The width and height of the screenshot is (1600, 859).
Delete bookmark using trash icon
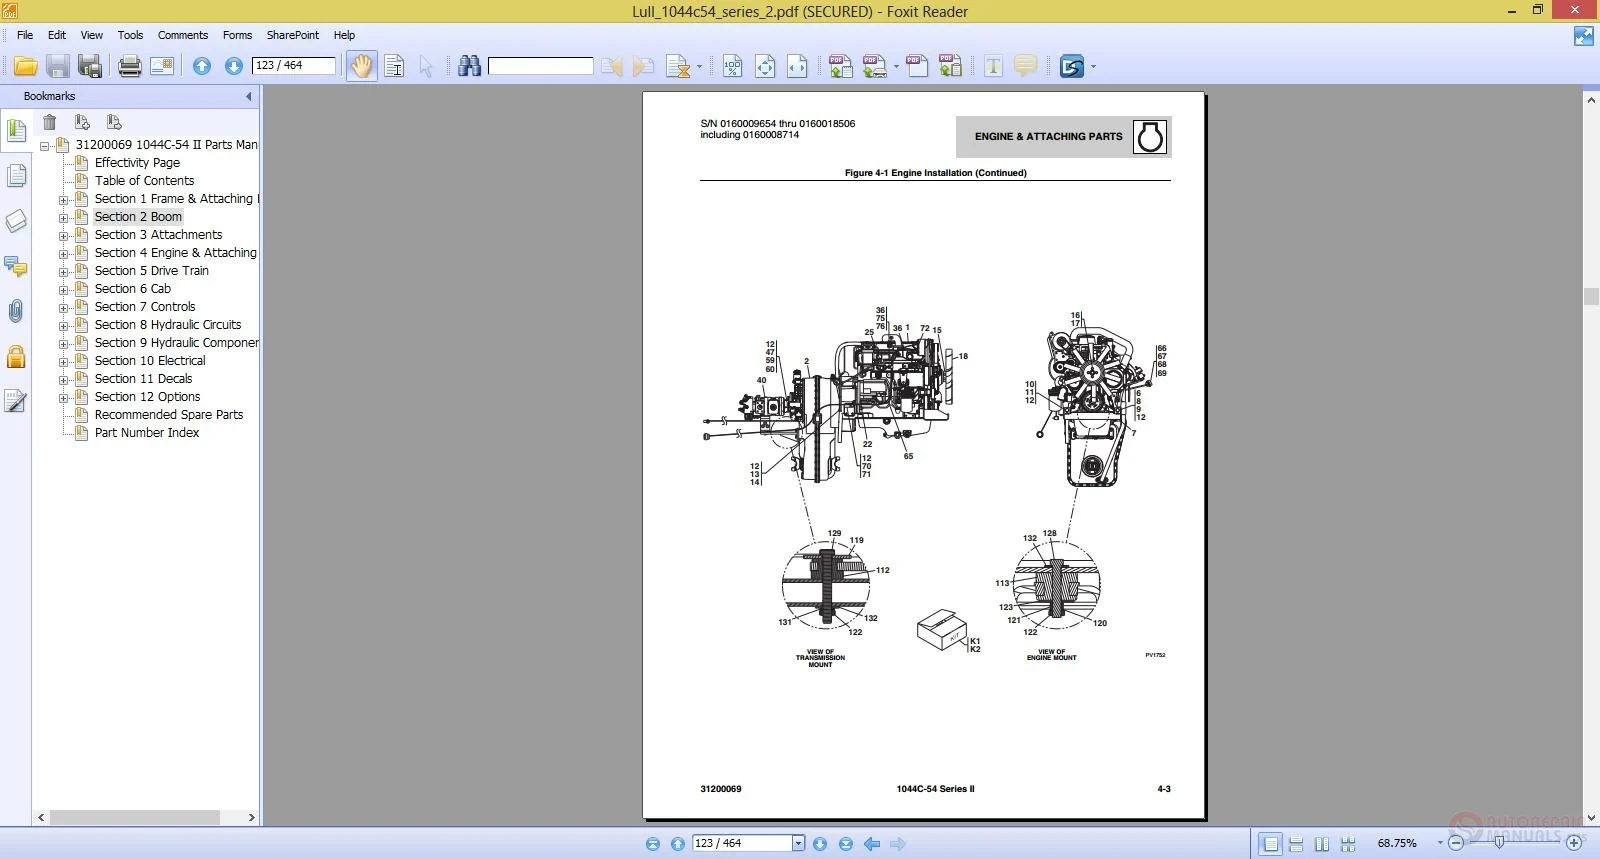point(50,122)
